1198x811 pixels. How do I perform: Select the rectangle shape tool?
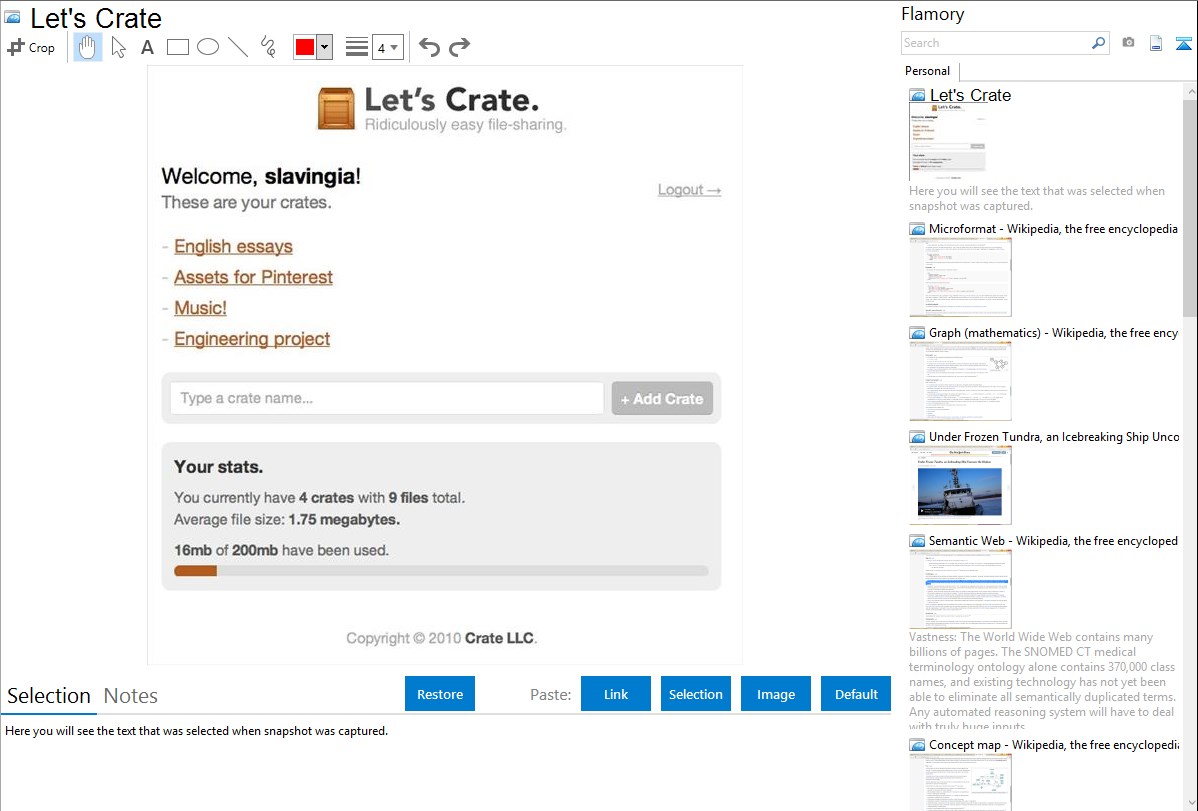177,47
